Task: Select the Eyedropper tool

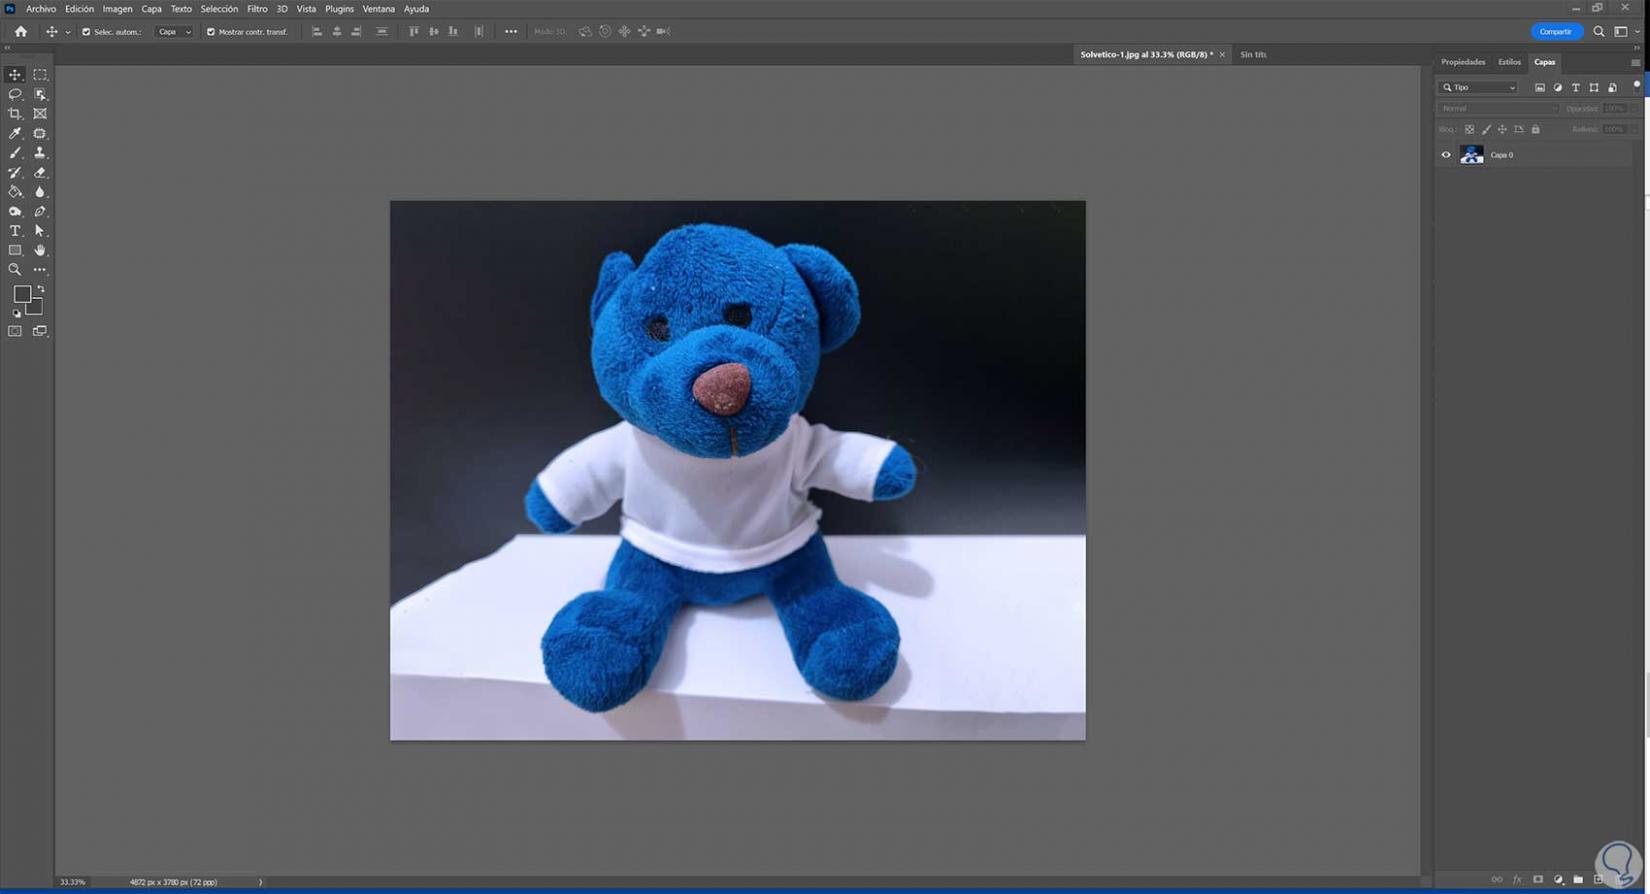Action: click(x=15, y=133)
